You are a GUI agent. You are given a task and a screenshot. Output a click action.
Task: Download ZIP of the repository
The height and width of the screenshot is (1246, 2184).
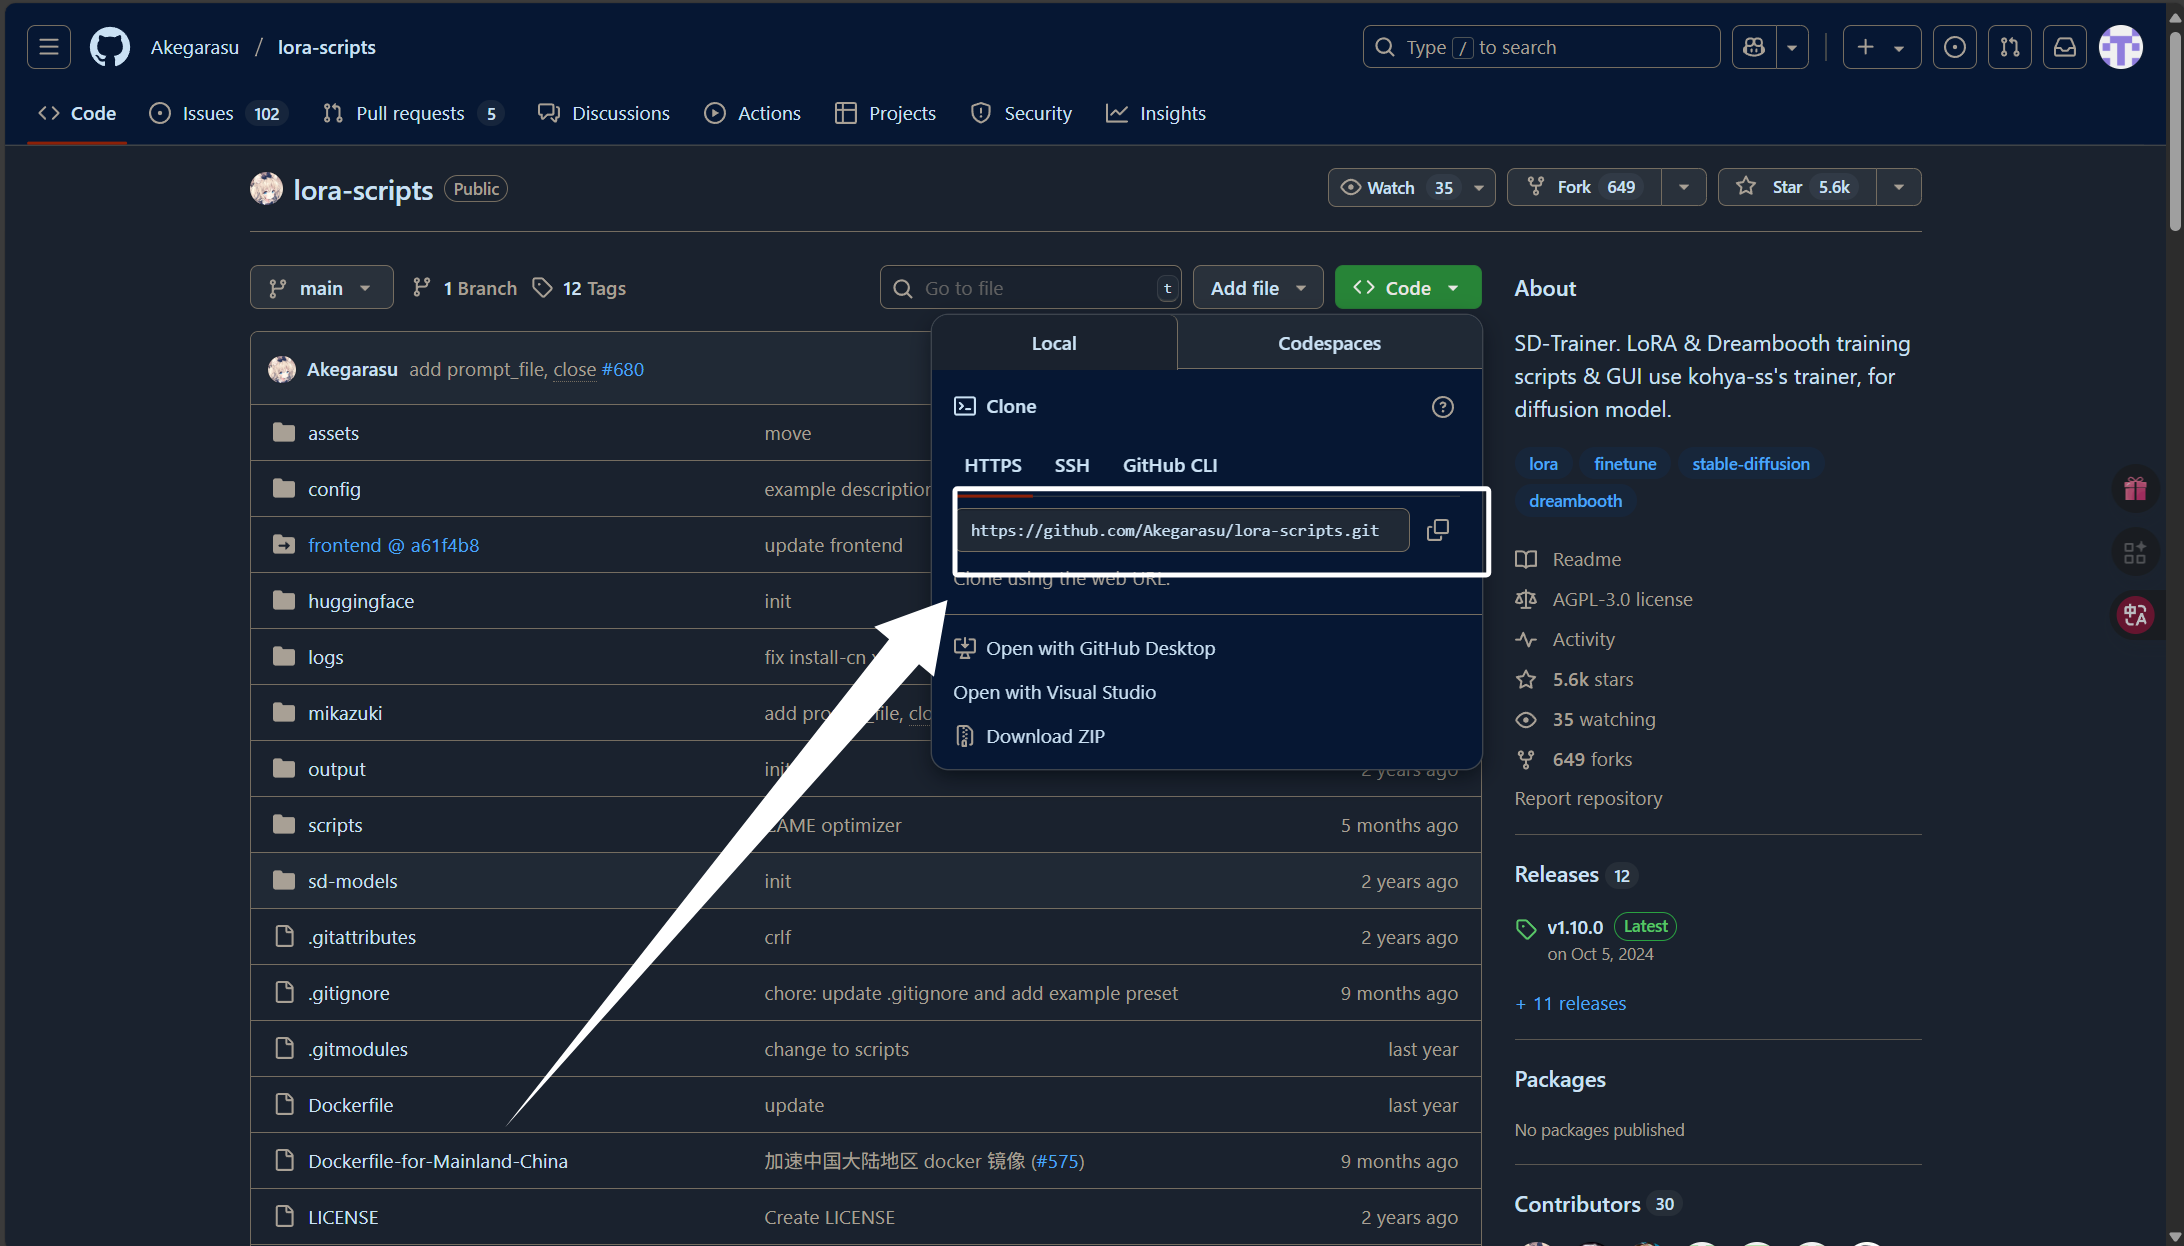(1030, 736)
